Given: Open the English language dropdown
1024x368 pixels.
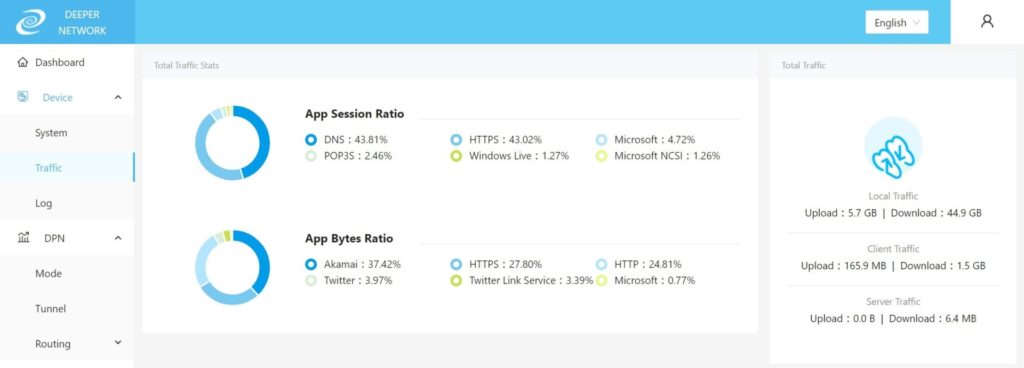Looking at the screenshot, I should point(897,22).
